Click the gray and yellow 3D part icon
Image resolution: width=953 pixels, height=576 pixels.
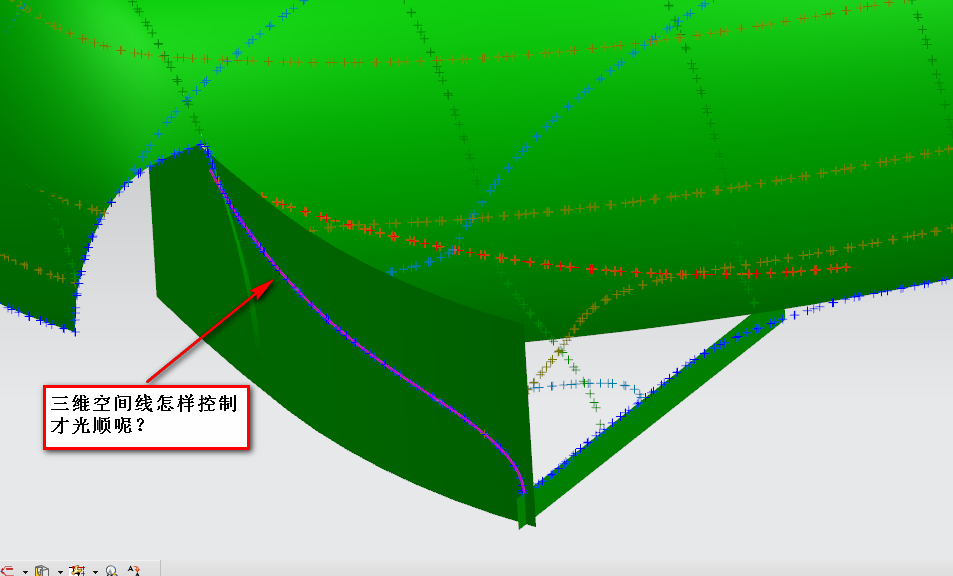coord(42,571)
